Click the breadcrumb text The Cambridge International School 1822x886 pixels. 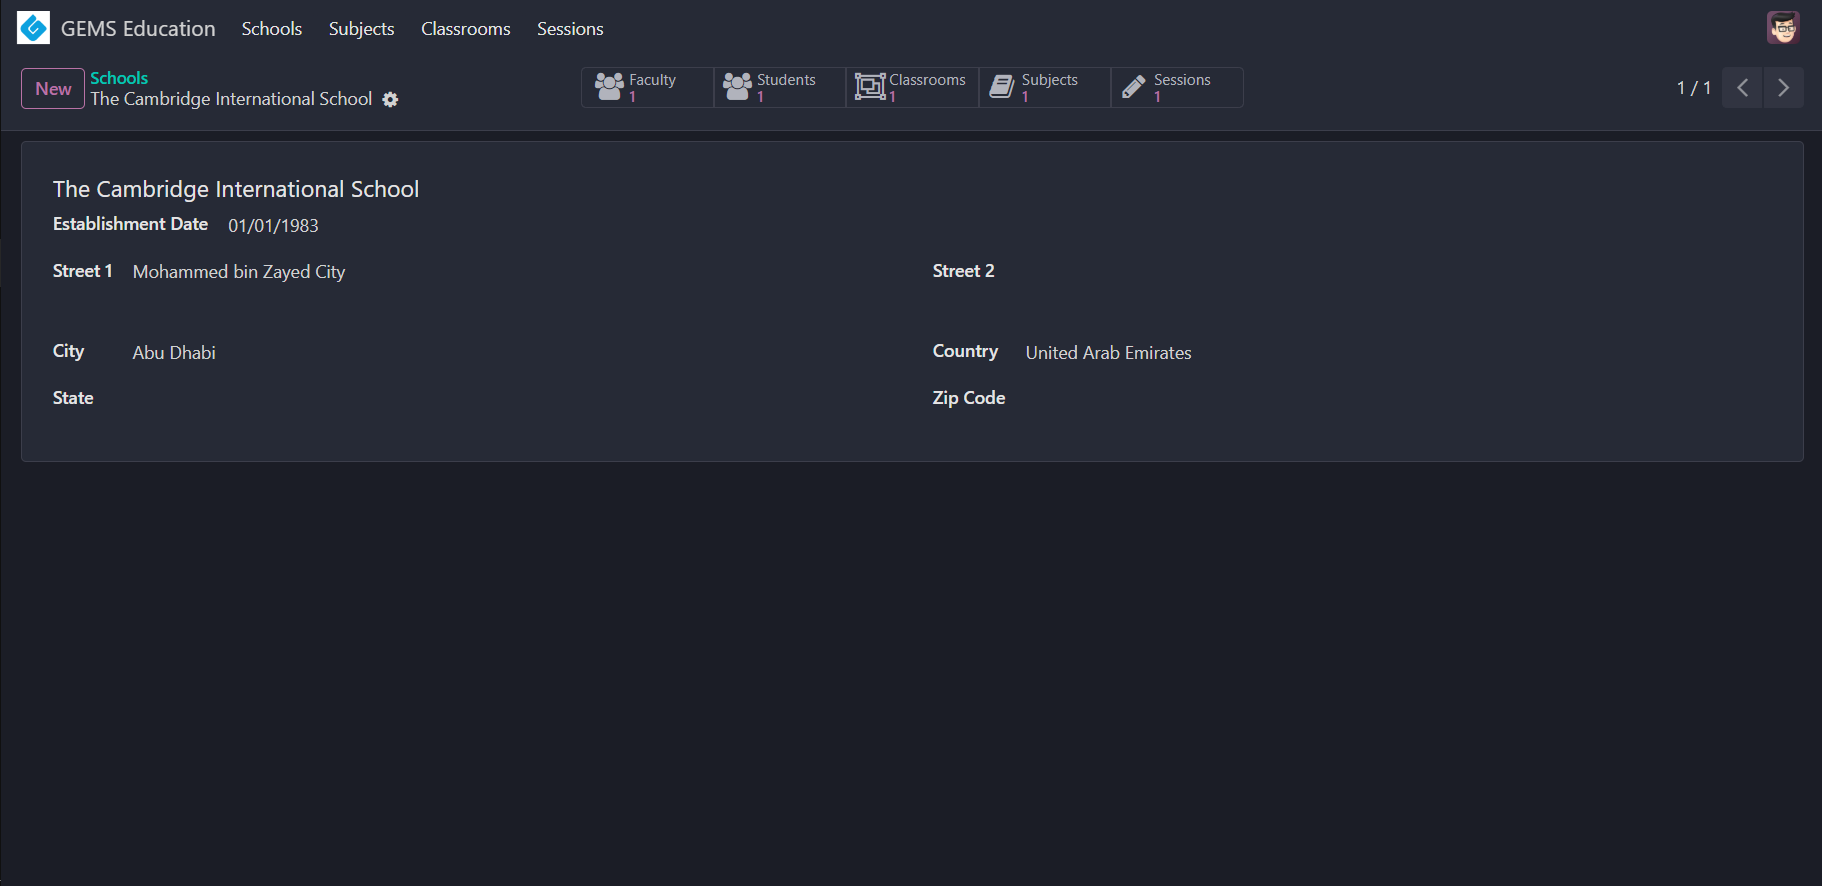click(x=231, y=99)
